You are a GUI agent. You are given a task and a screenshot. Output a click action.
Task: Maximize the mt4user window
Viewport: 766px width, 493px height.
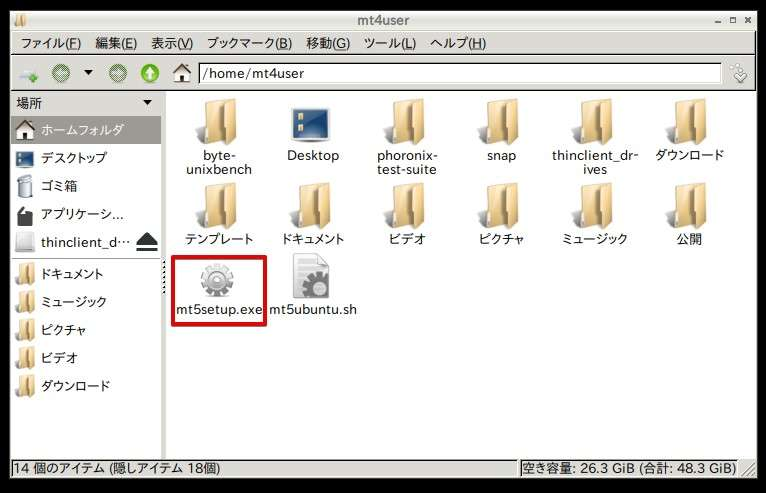click(733, 20)
